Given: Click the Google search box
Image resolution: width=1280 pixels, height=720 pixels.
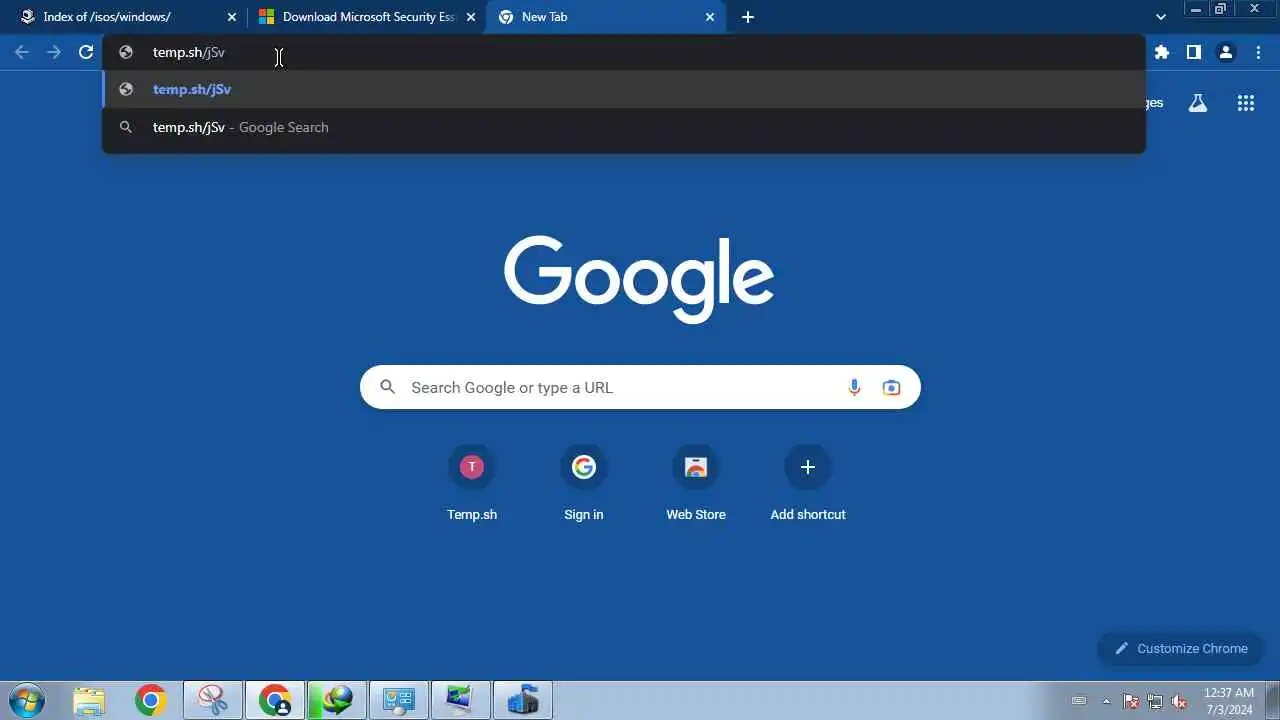Looking at the screenshot, I should tap(640, 387).
